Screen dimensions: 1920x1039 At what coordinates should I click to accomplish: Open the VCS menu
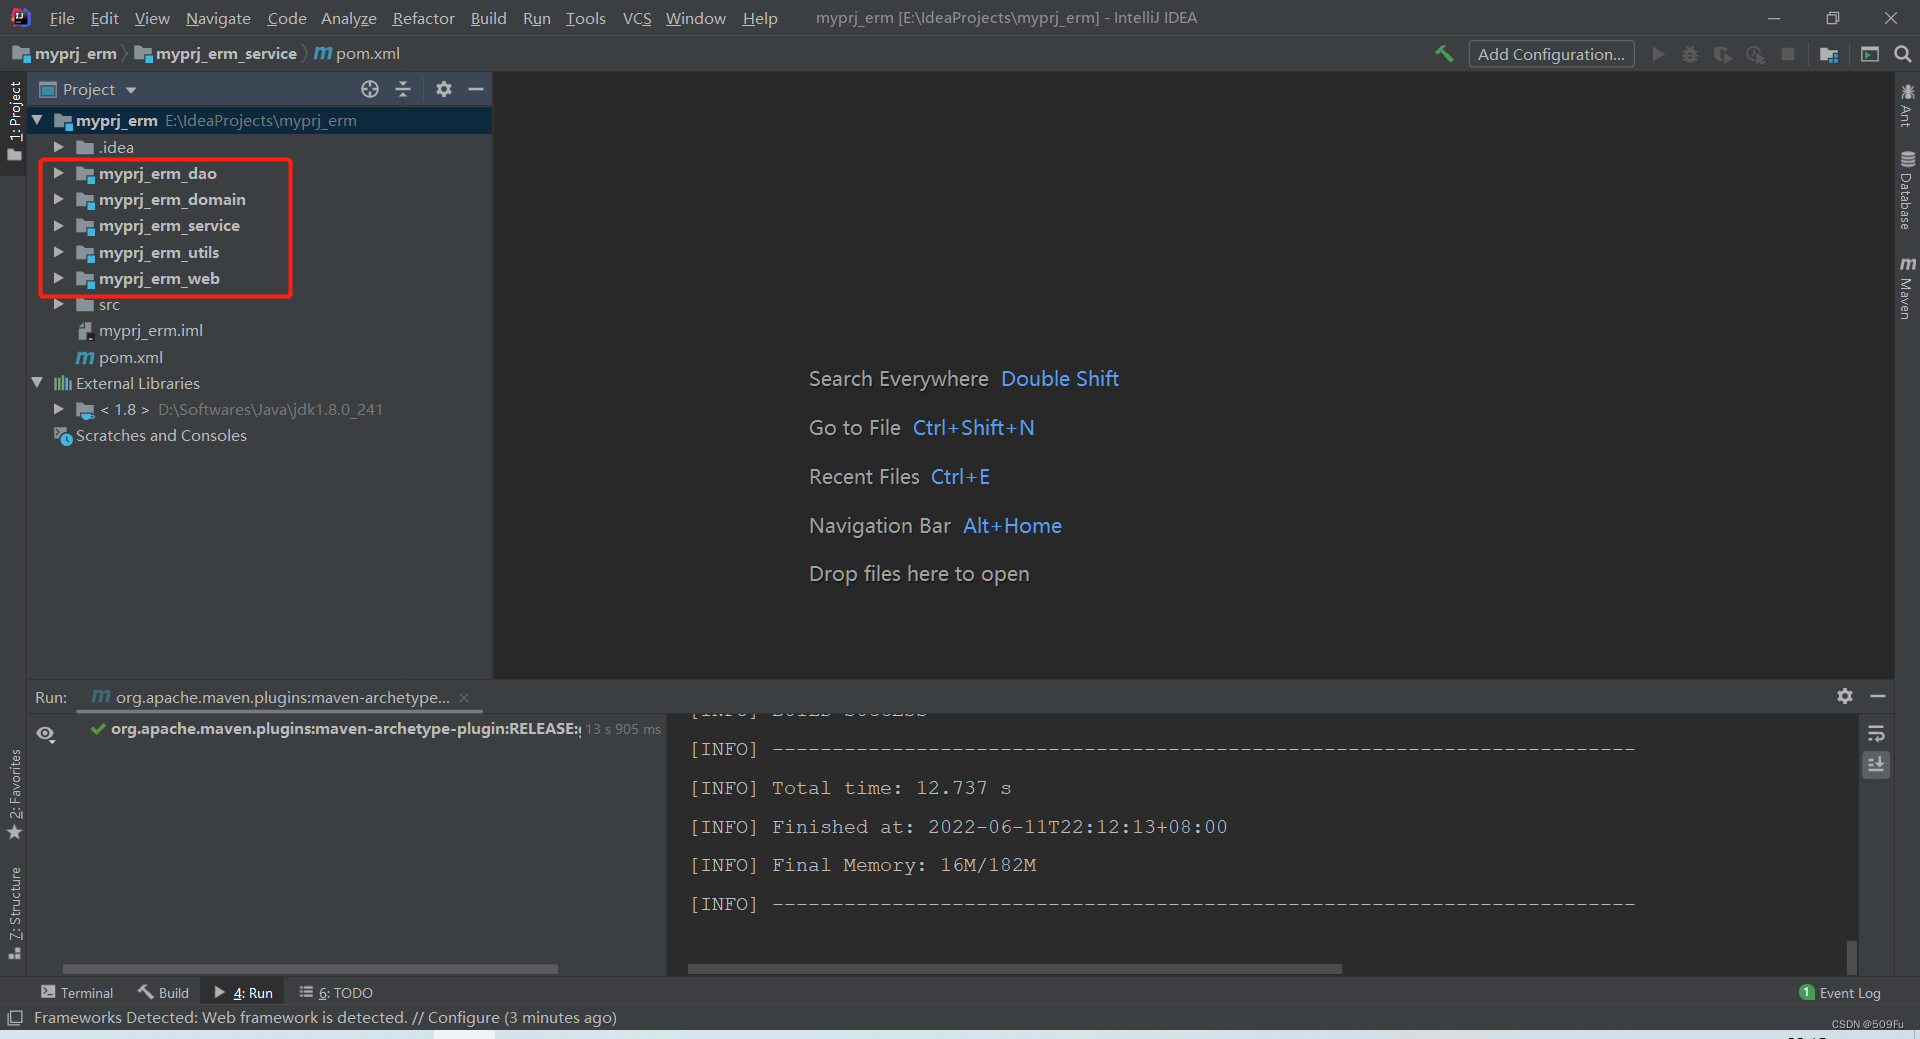point(637,18)
